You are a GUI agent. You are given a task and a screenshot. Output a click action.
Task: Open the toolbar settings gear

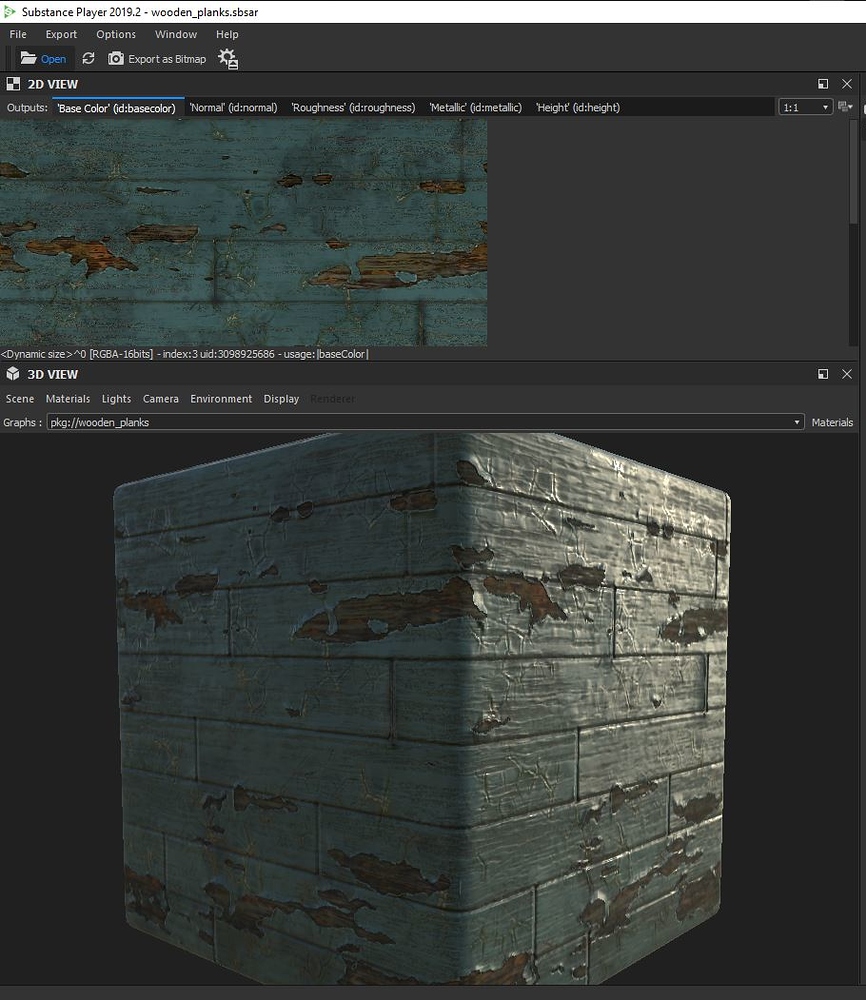228,58
